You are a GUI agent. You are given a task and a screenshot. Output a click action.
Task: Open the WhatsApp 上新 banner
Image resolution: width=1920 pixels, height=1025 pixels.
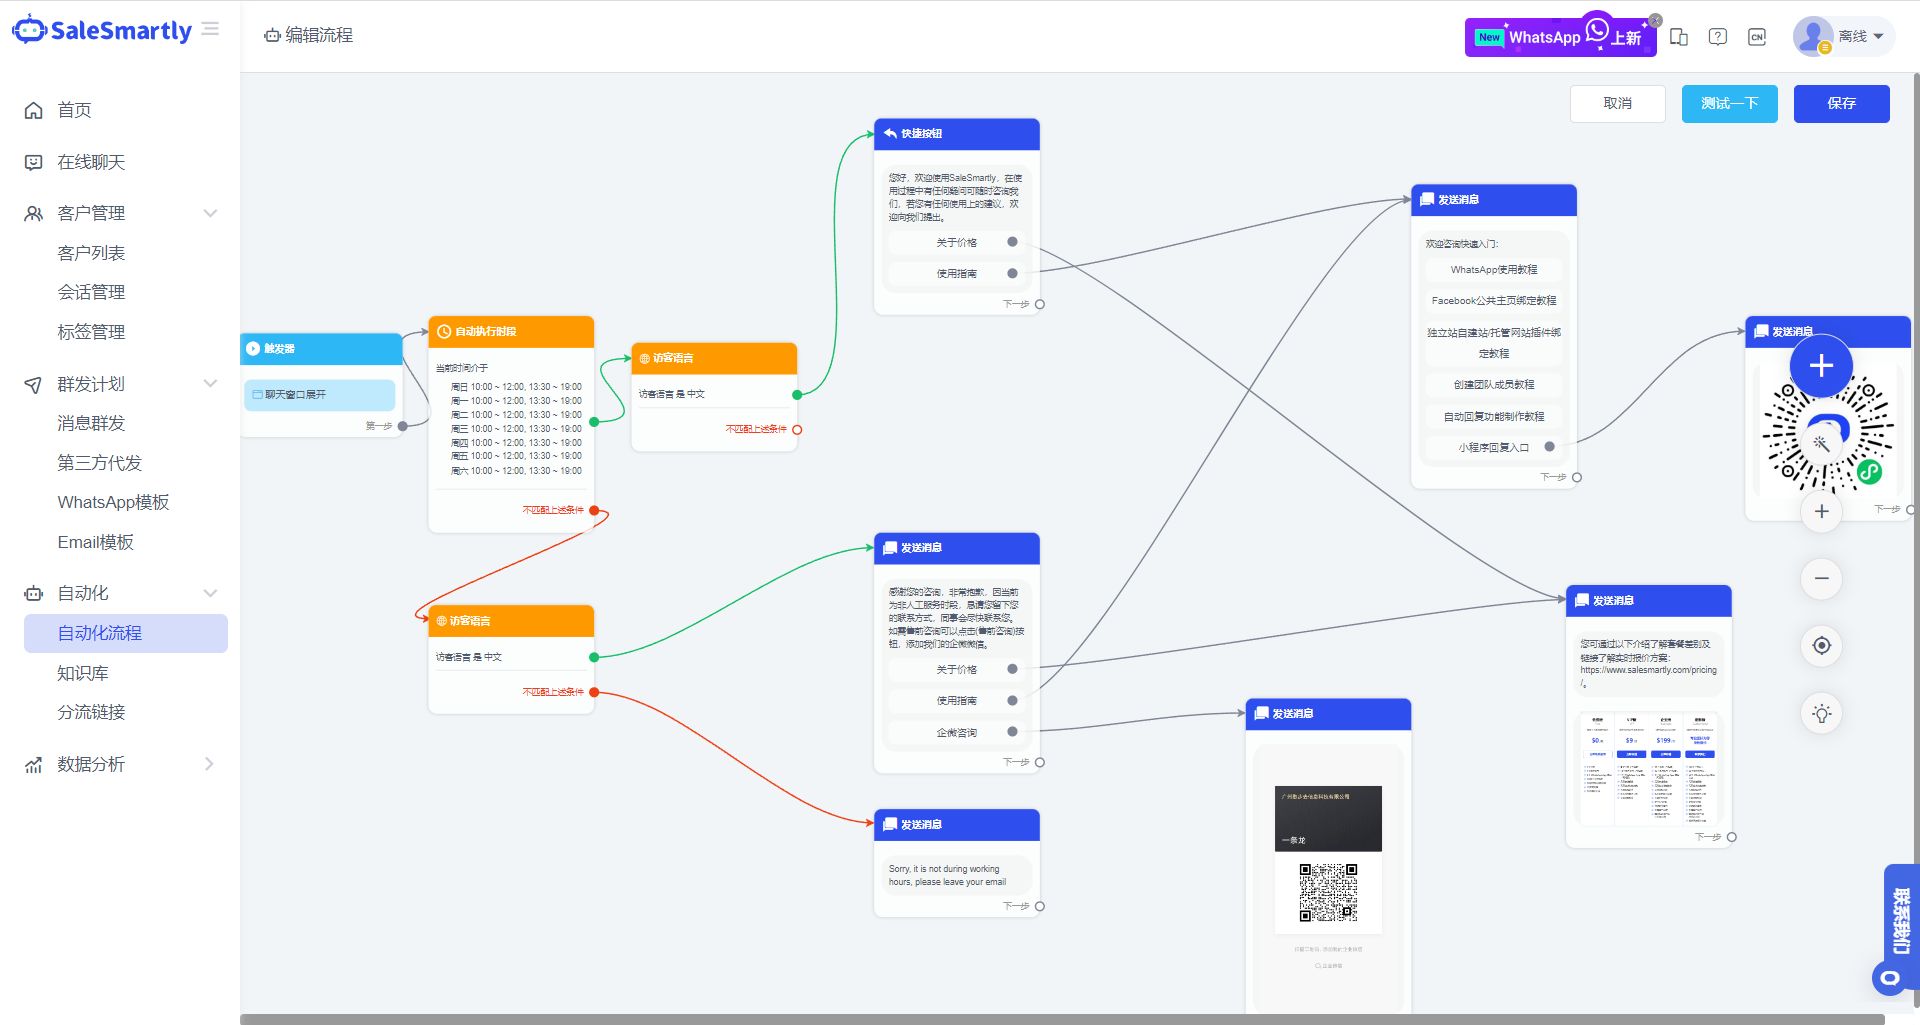point(1559,37)
